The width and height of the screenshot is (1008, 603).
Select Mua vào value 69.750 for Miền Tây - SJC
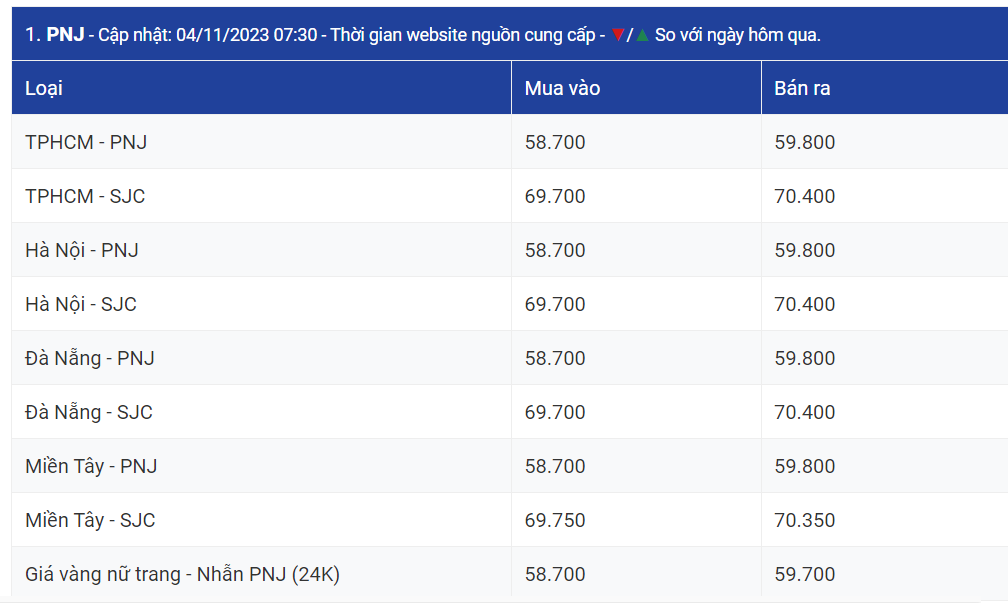[555, 520]
